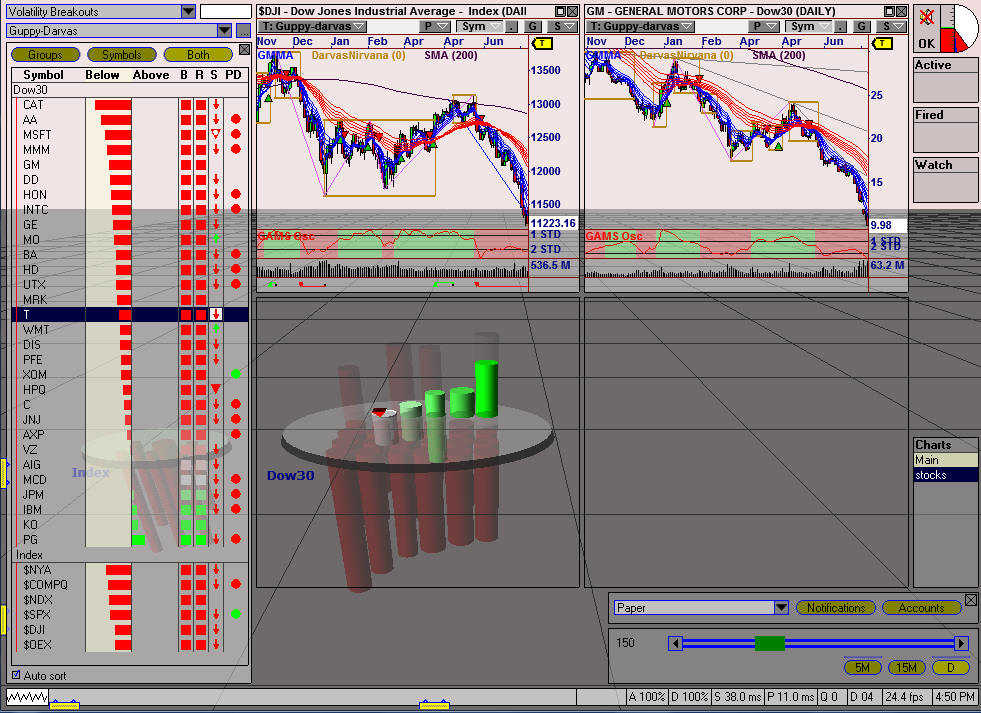Click the green up arrow in the WMT row

pos(216,329)
